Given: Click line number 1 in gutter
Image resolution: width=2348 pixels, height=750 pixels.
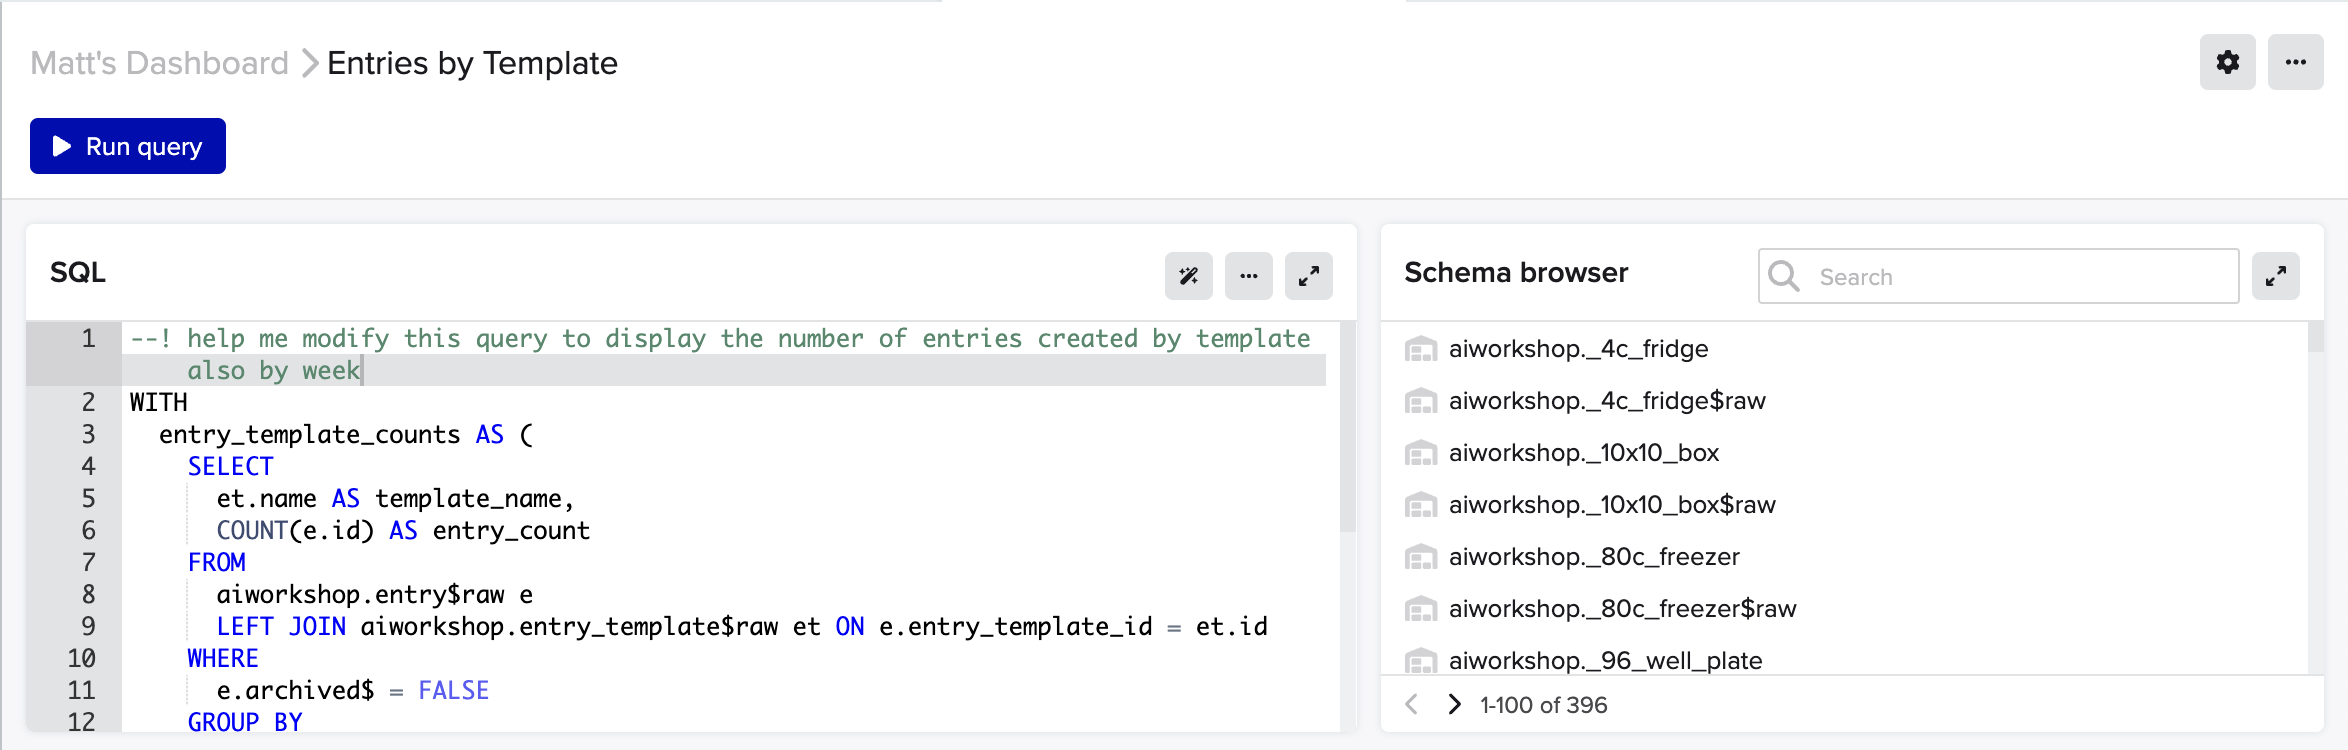Looking at the screenshot, I should coord(88,338).
